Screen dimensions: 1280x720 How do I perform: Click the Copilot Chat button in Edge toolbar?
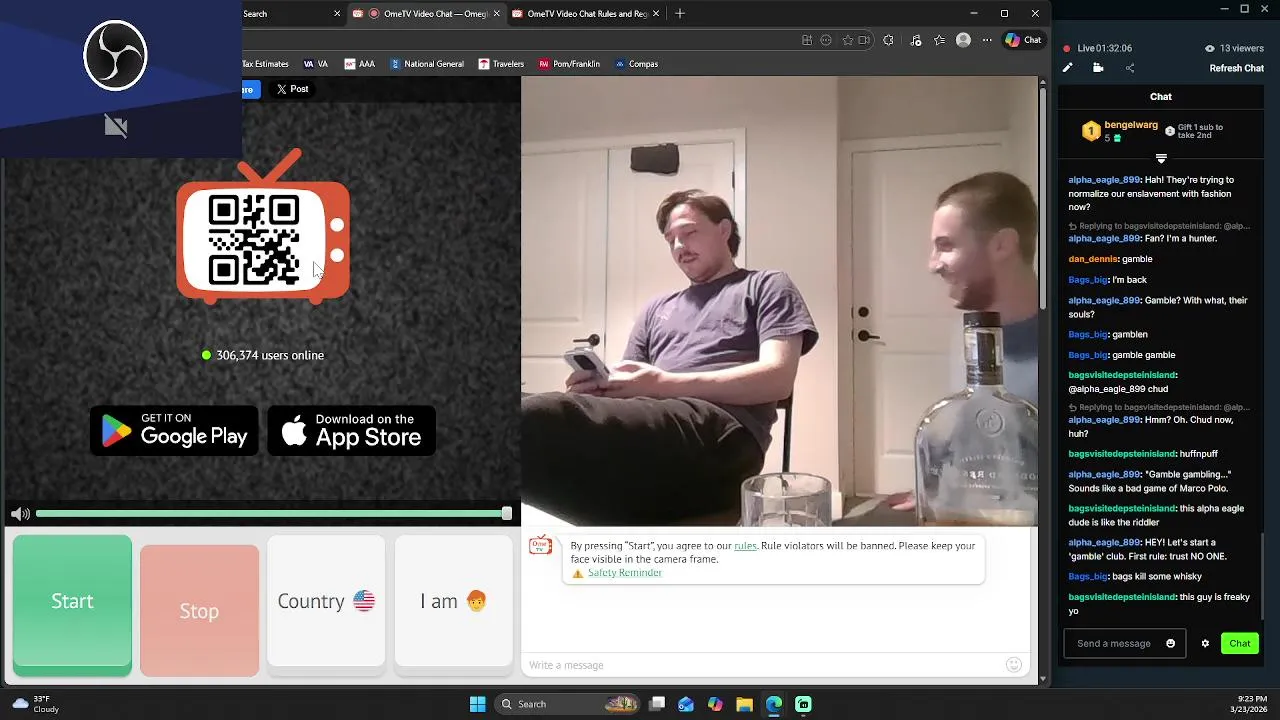click(x=1023, y=40)
